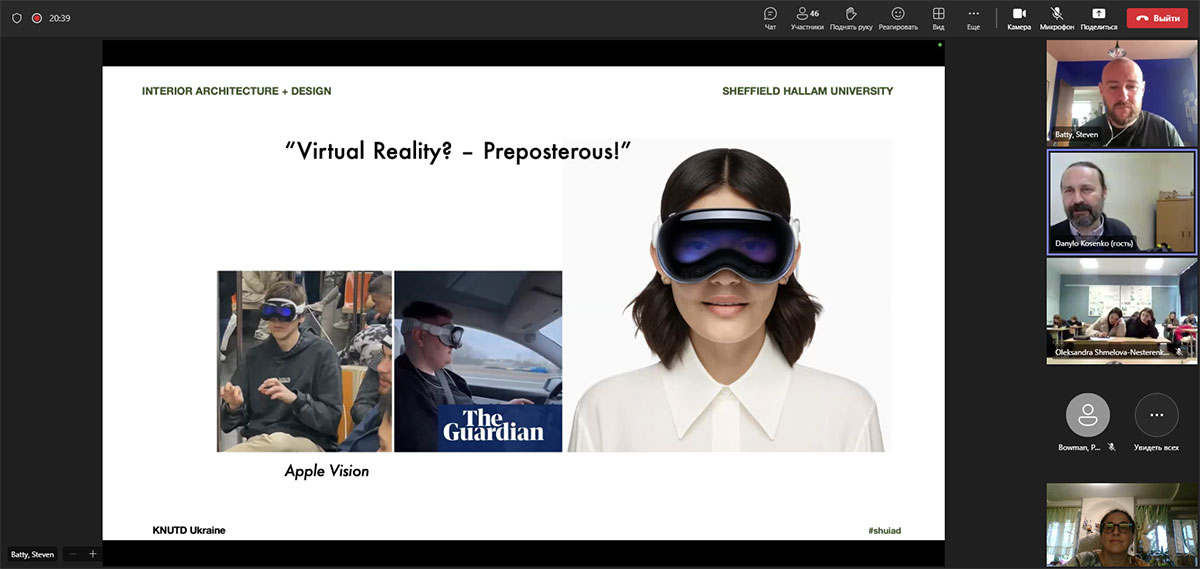Click the red recording indicator
Viewport: 1200px width, 569px height.
[37, 18]
